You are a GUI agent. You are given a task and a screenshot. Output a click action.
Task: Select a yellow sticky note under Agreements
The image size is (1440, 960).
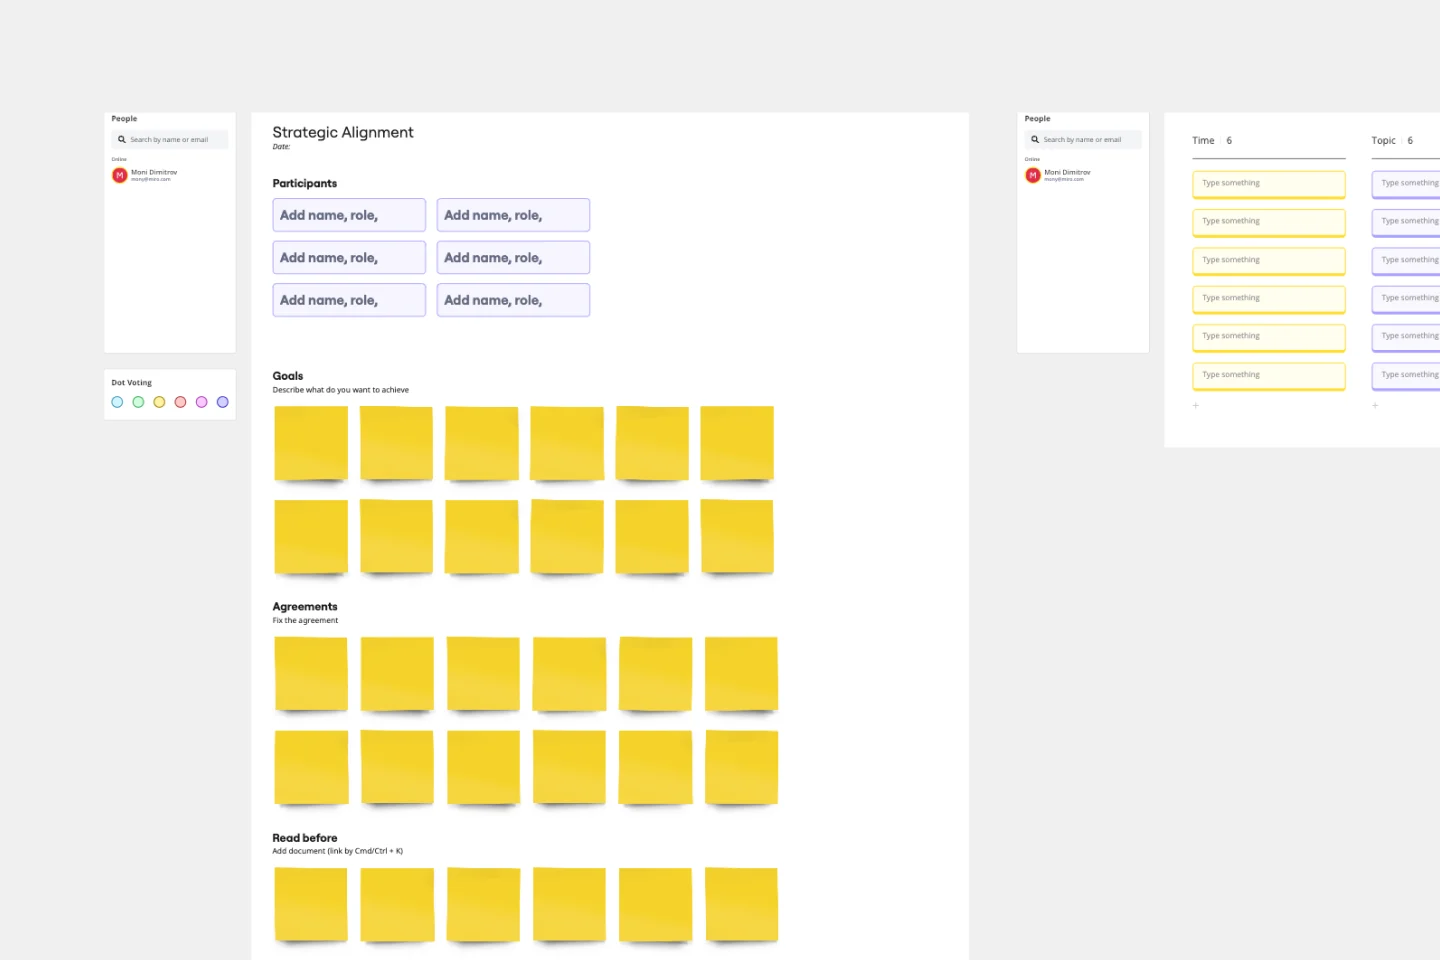pos(311,673)
